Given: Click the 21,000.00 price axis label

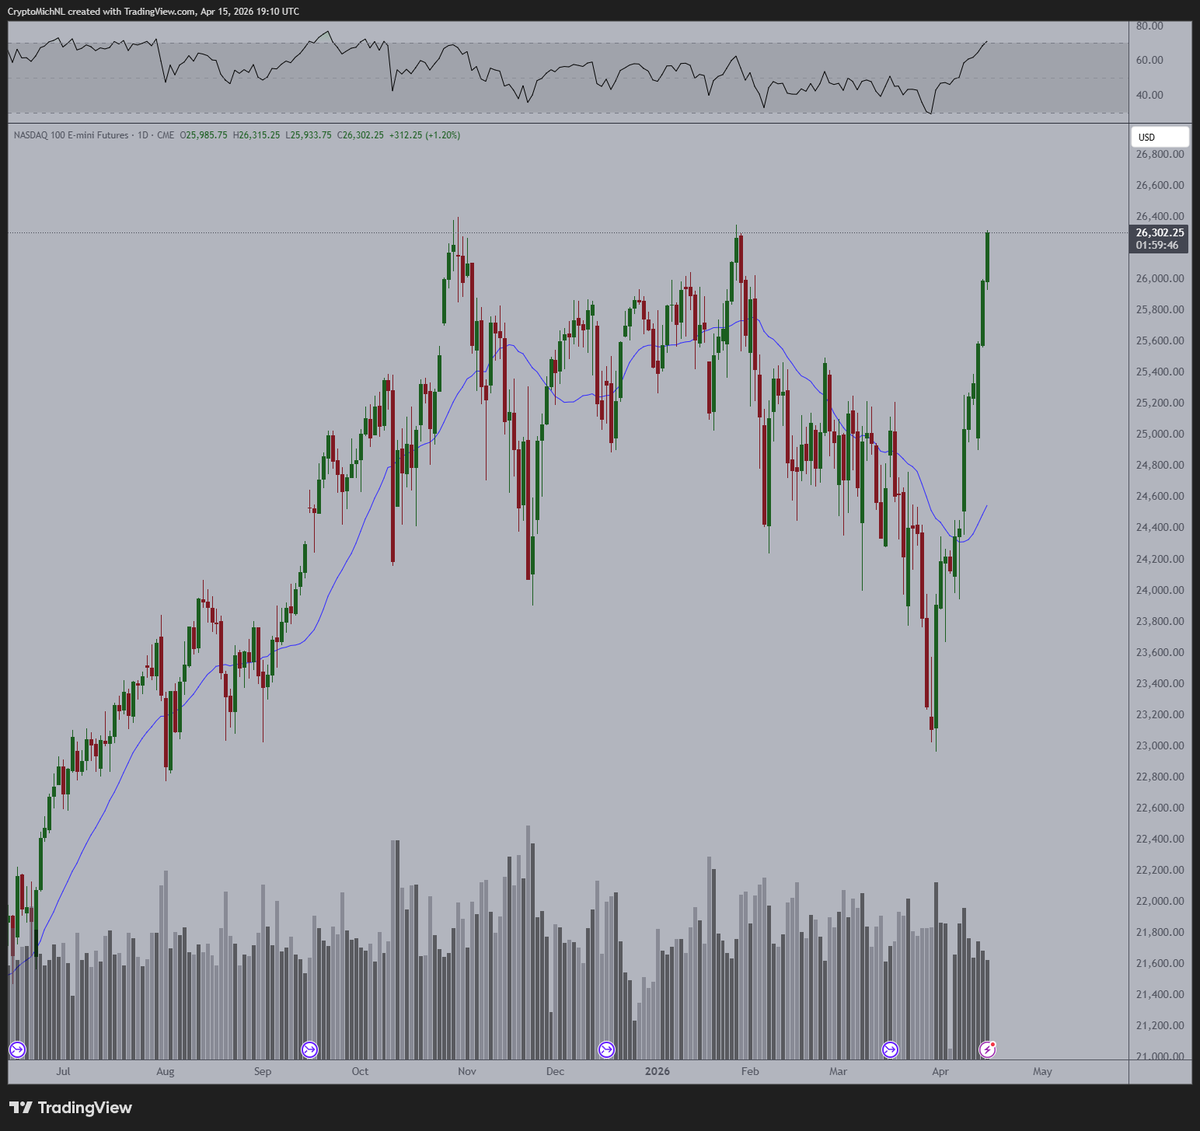Looking at the screenshot, I should [x=1160, y=1057].
